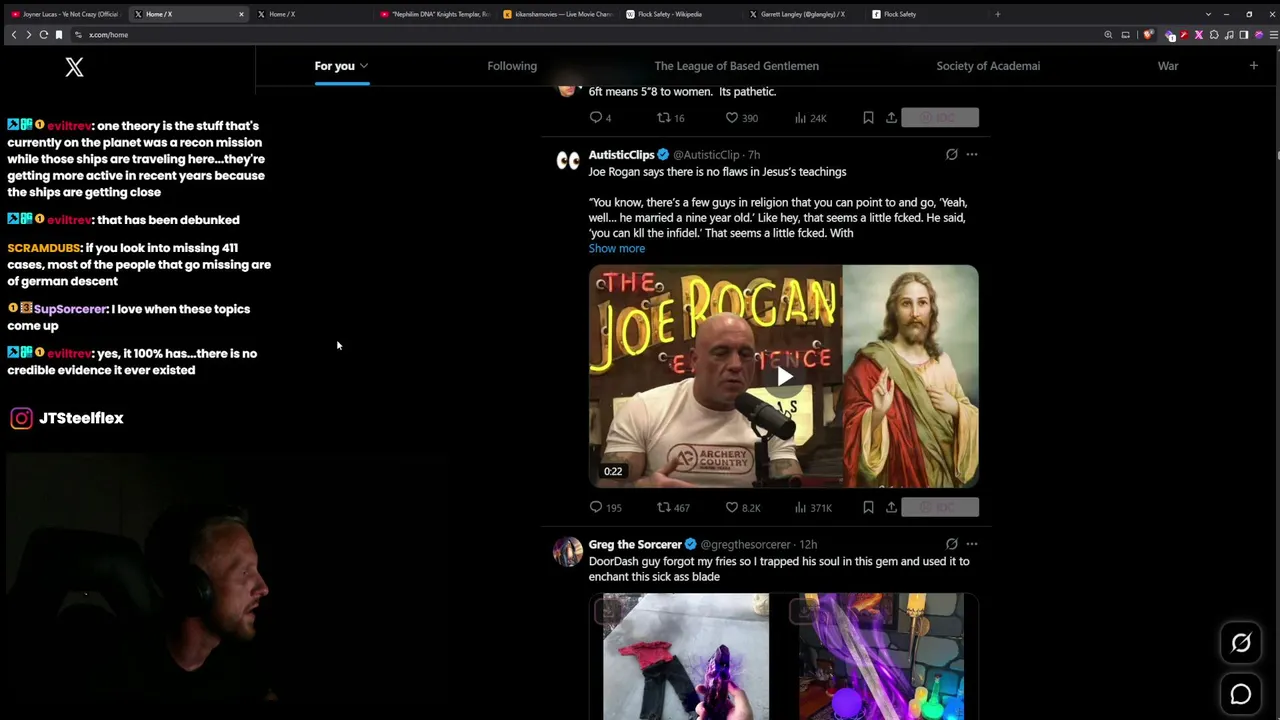Close the active Home / X tab

[x=241, y=14]
